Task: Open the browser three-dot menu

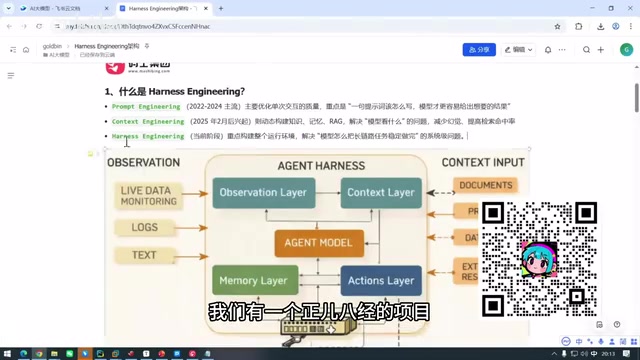Action: (631, 27)
